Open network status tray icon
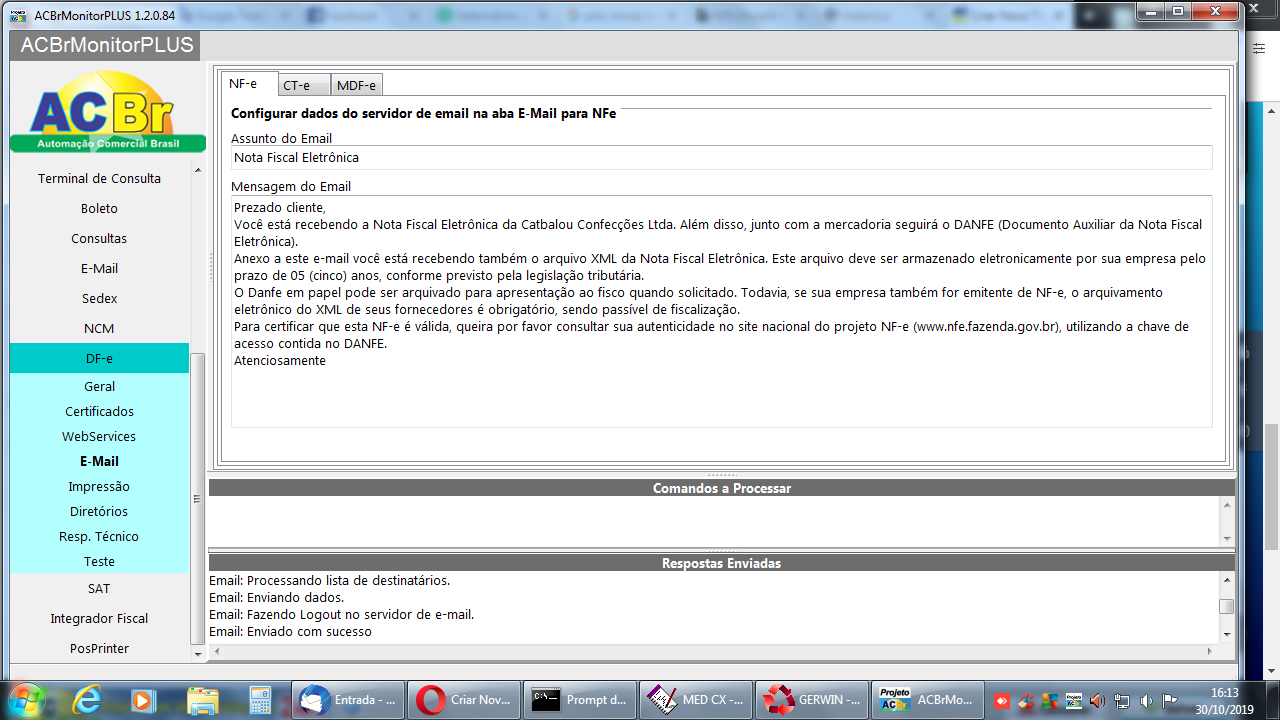Screen dimensions: 1280x720 [1122, 701]
